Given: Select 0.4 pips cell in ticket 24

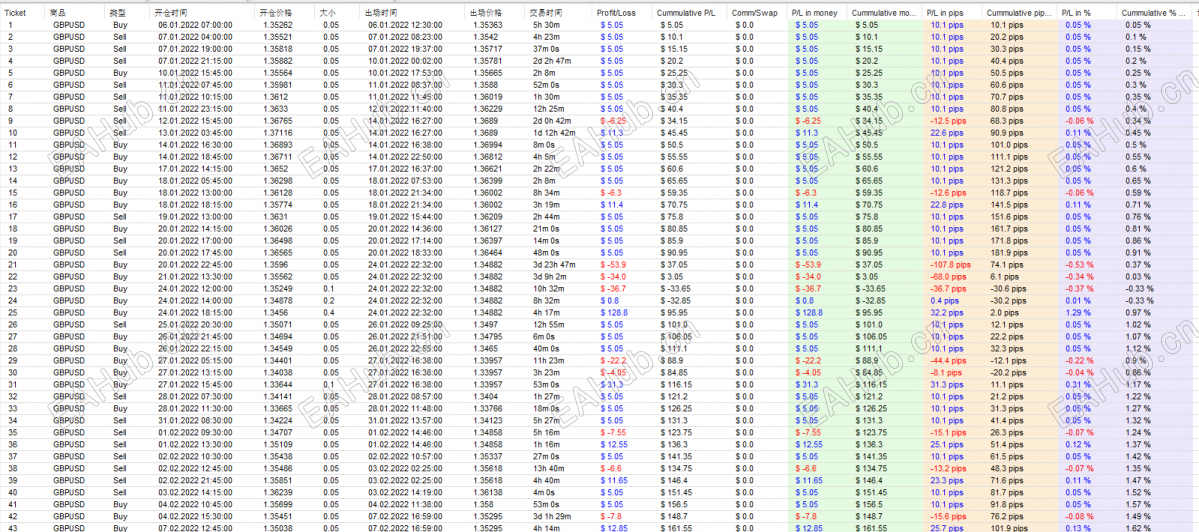Looking at the screenshot, I should [943, 300].
